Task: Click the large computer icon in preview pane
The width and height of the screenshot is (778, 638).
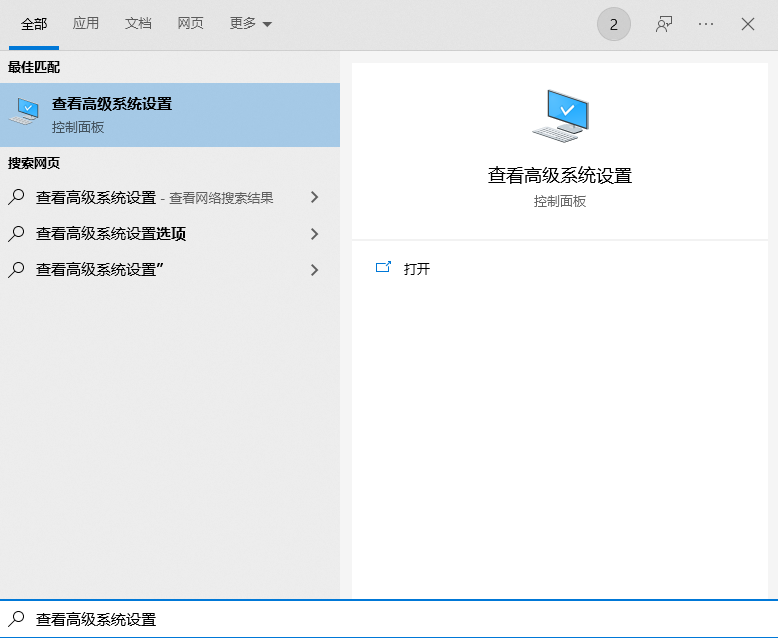Action: coord(560,116)
